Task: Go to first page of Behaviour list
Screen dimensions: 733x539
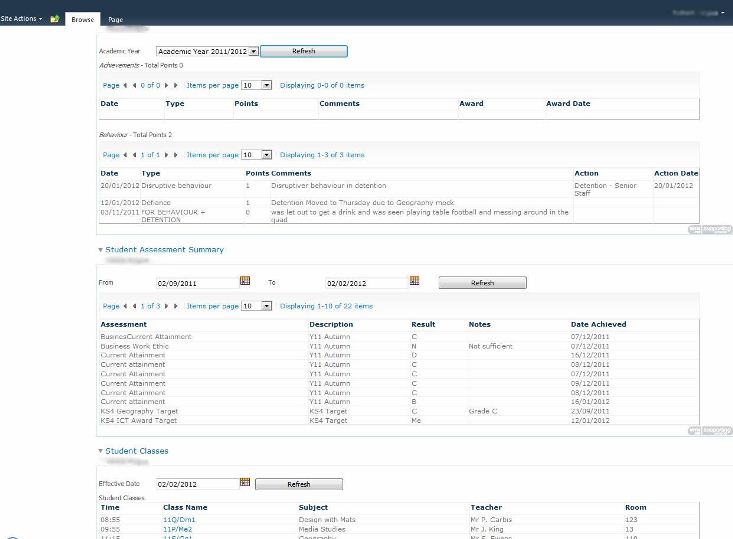Action: (125, 155)
